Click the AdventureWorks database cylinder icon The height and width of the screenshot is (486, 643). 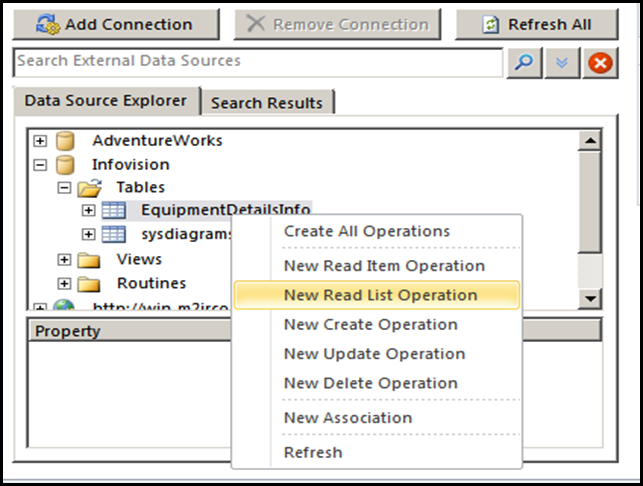[65, 141]
